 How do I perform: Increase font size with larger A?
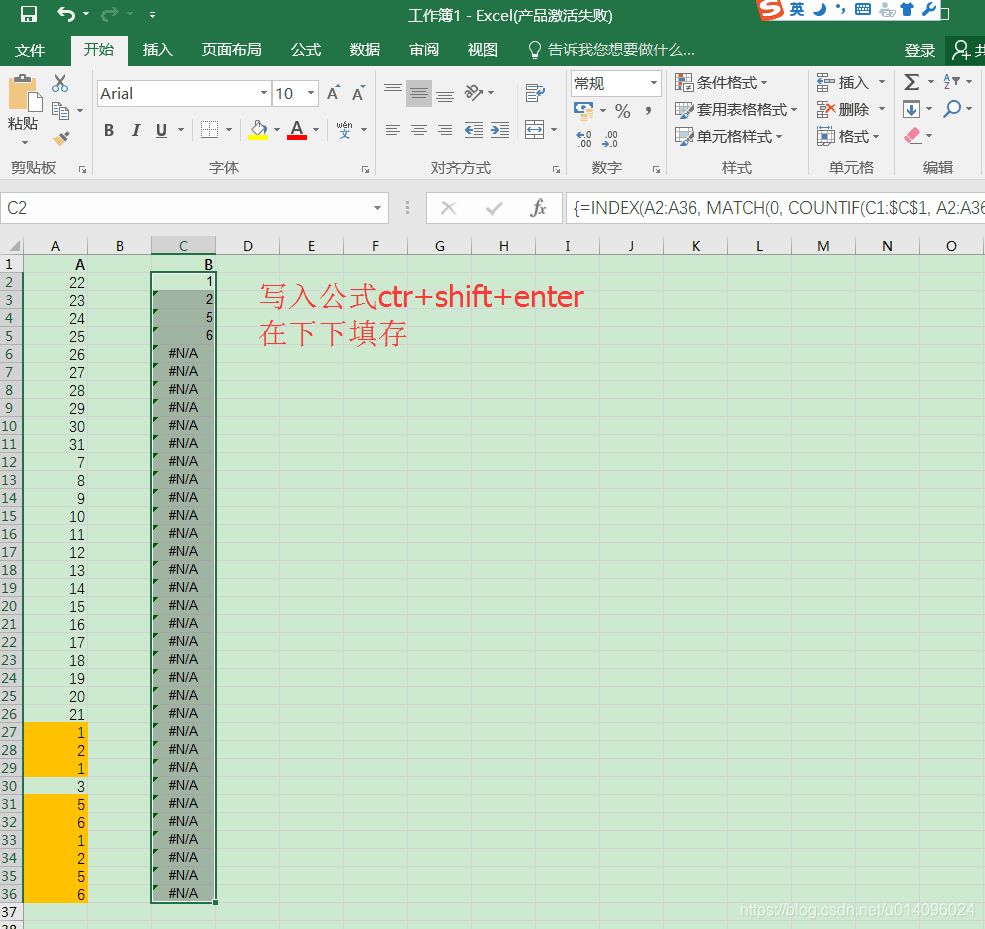[x=334, y=93]
